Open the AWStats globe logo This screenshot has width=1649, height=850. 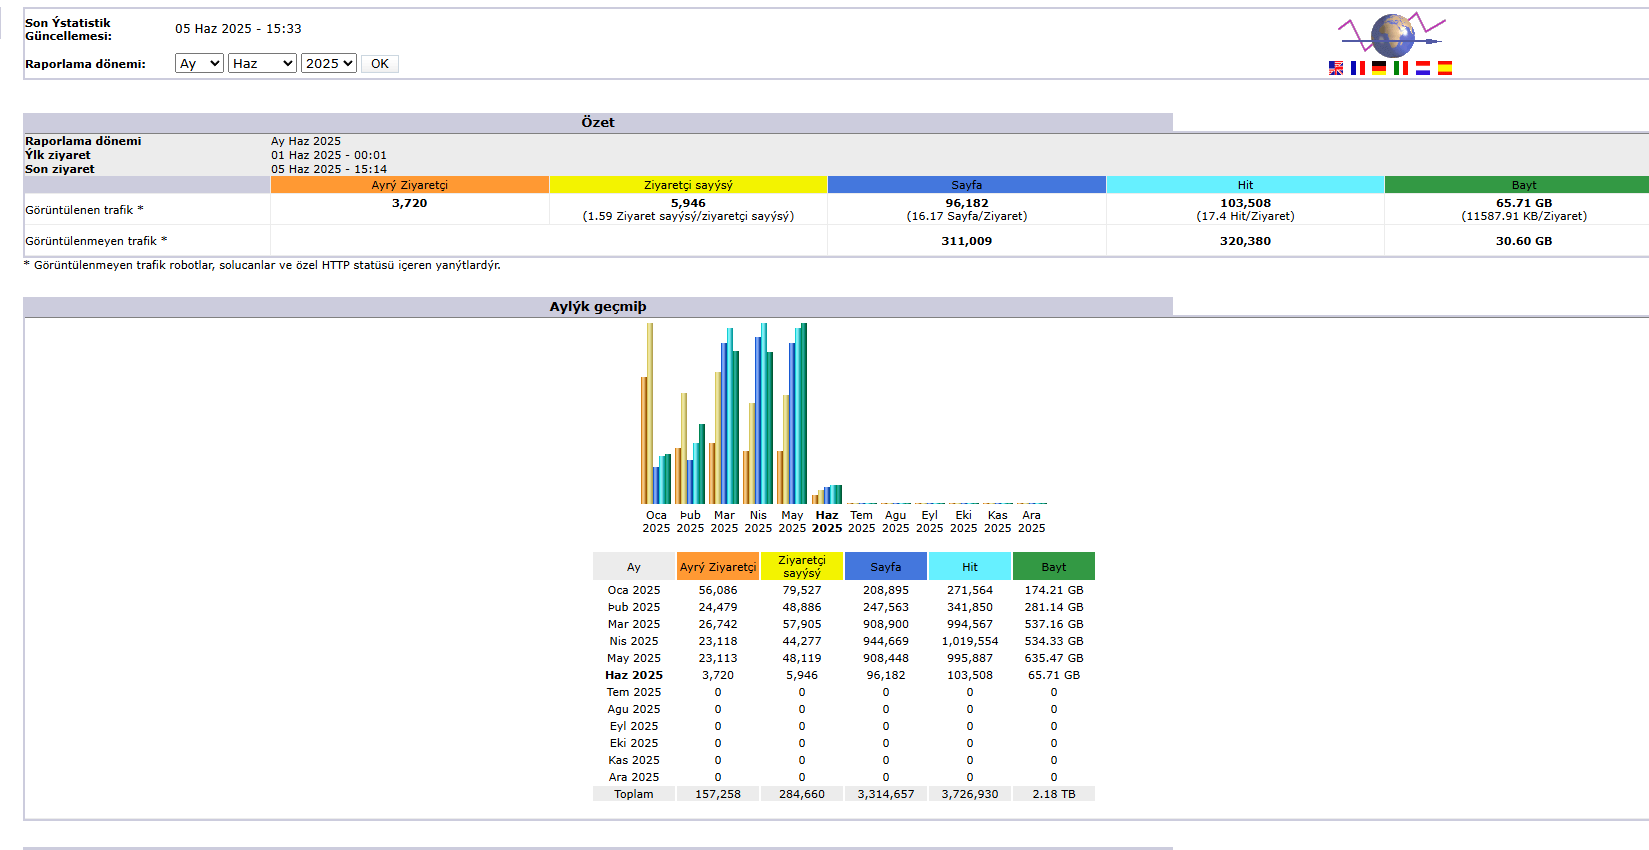tap(1392, 35)
